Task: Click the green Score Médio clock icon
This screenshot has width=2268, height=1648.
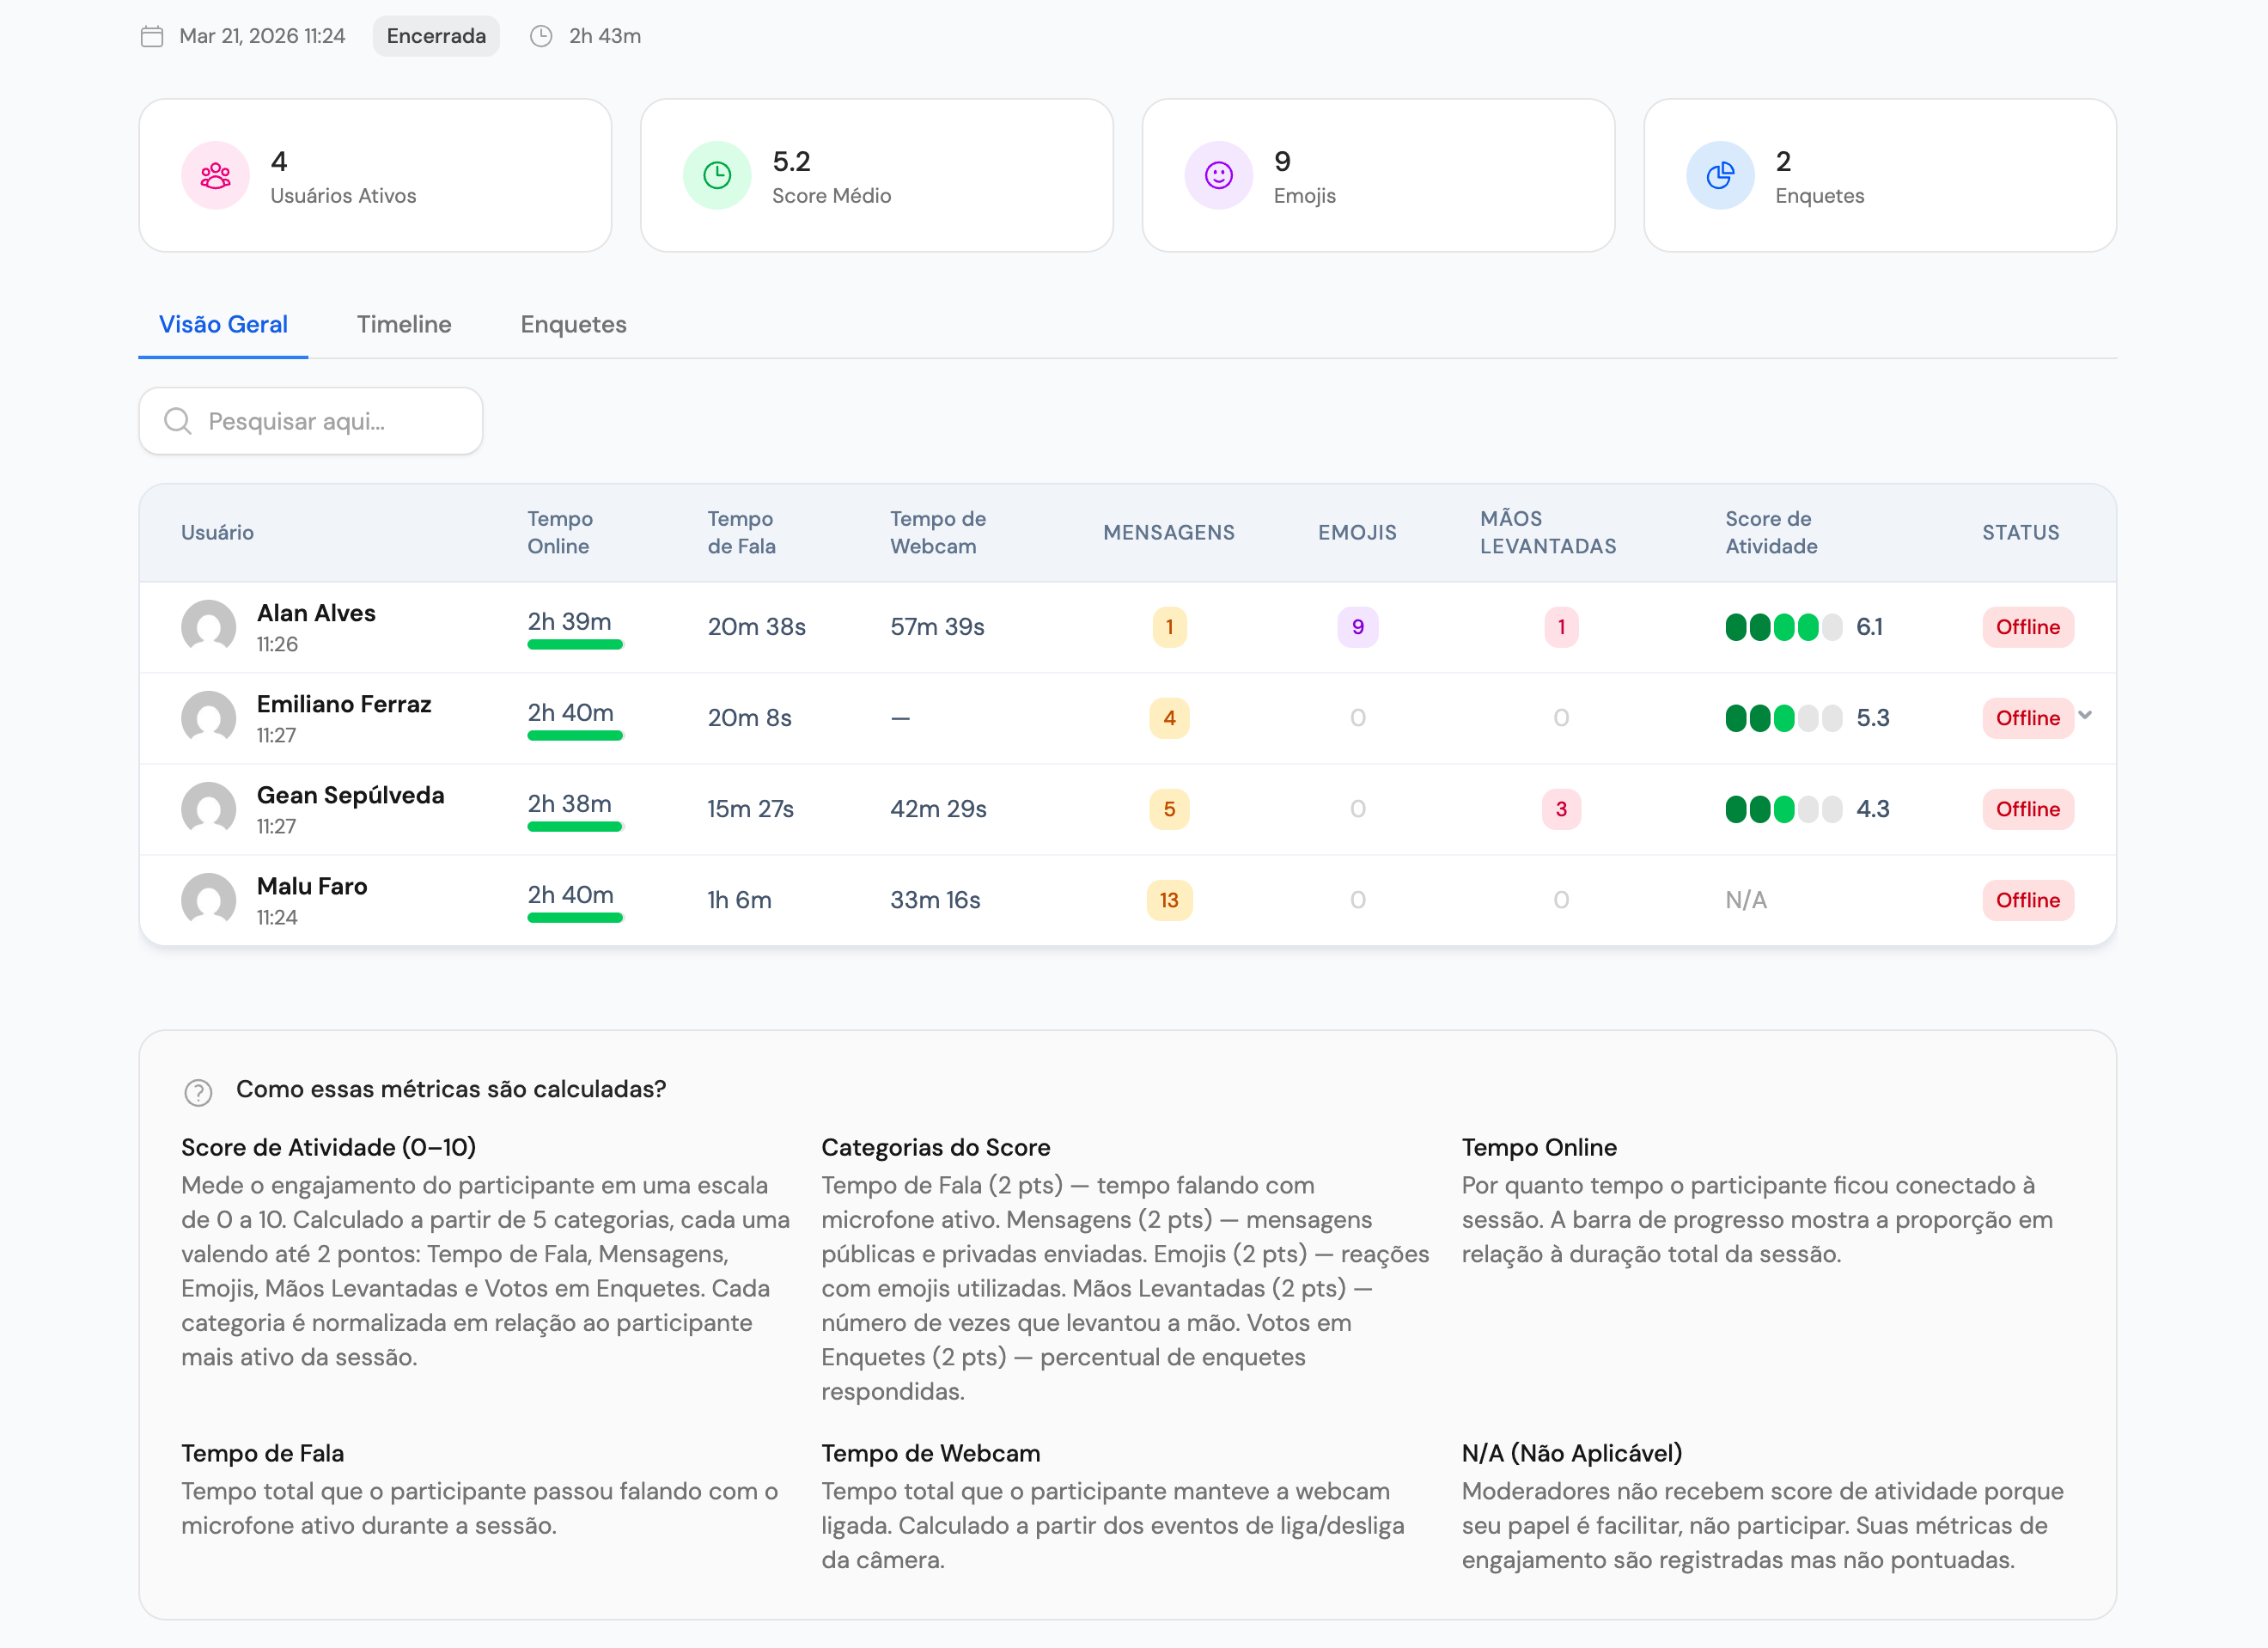Action: click(717, 176)
